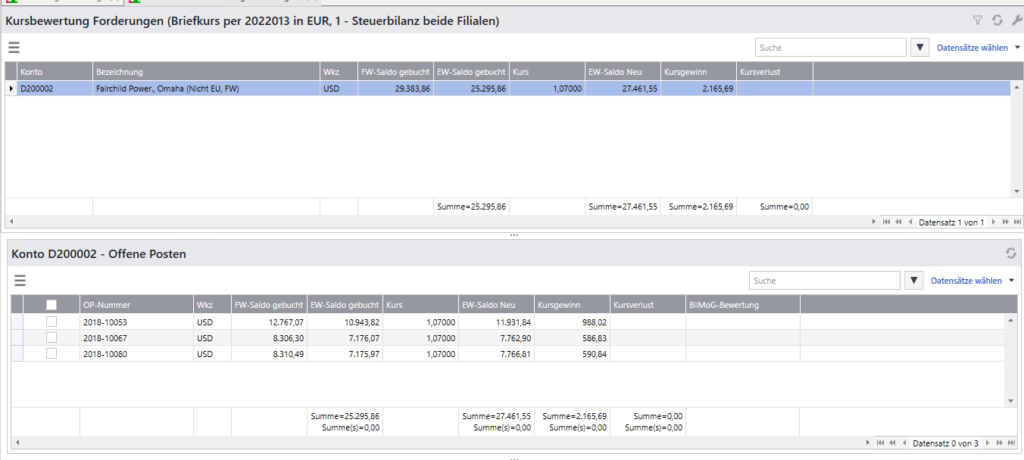
Task: Open search options dropdown in upper panel
Action: coord(920,47)
